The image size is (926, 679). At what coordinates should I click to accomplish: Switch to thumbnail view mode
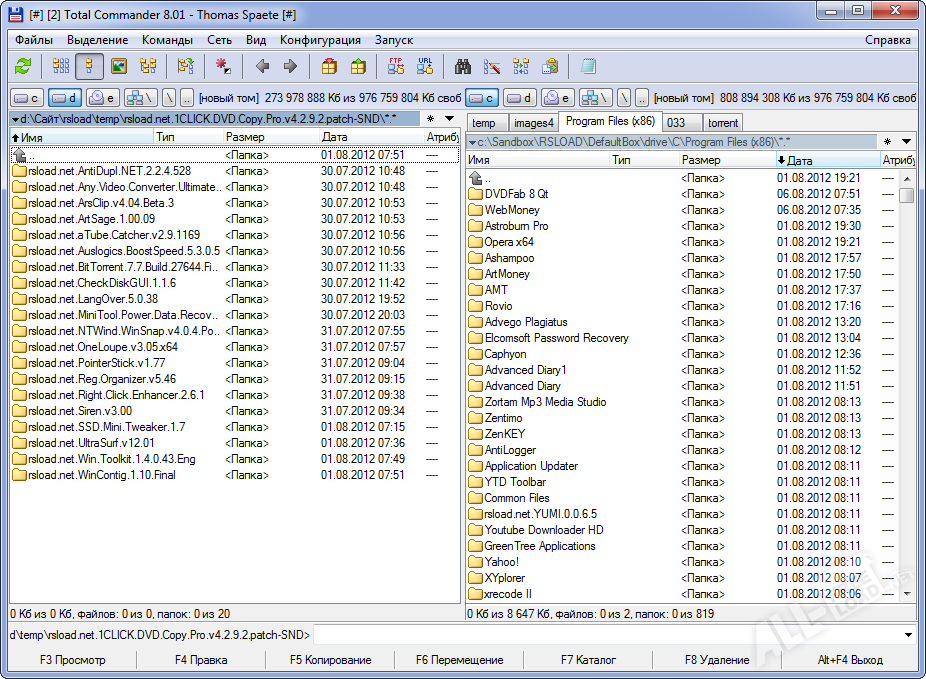click(119, 67)
